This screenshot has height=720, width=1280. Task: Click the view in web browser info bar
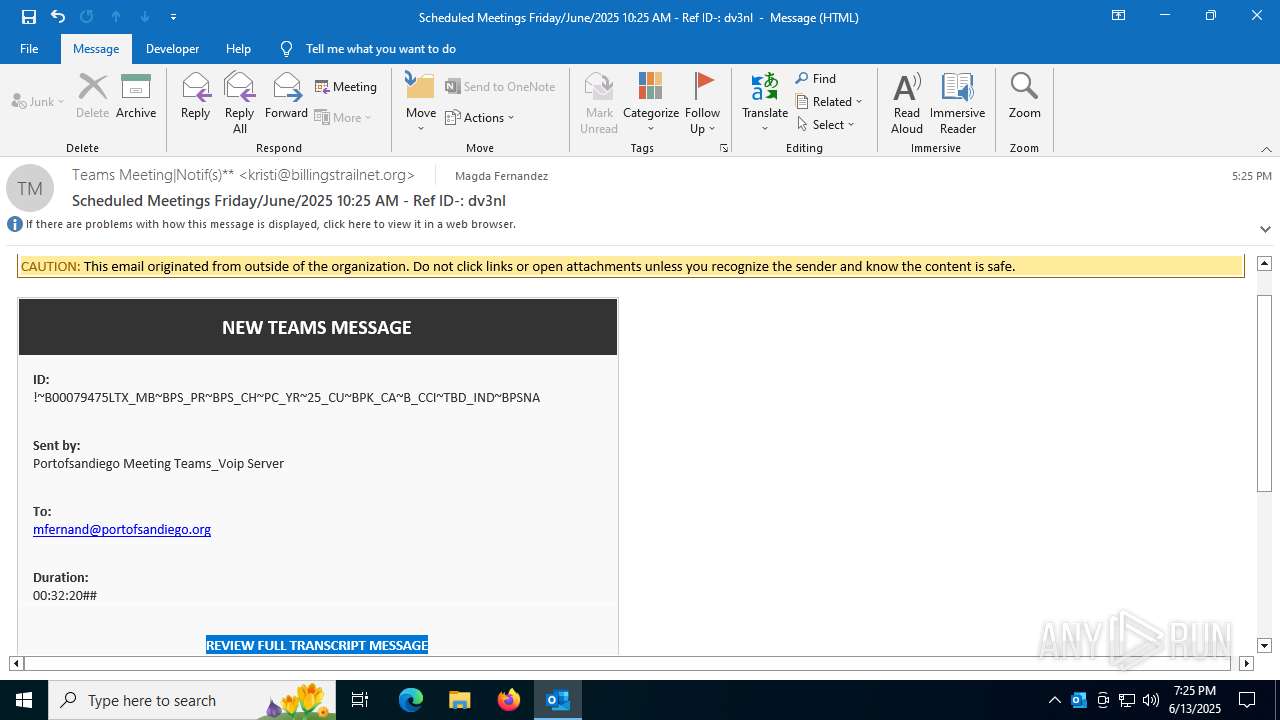(270, 224)
